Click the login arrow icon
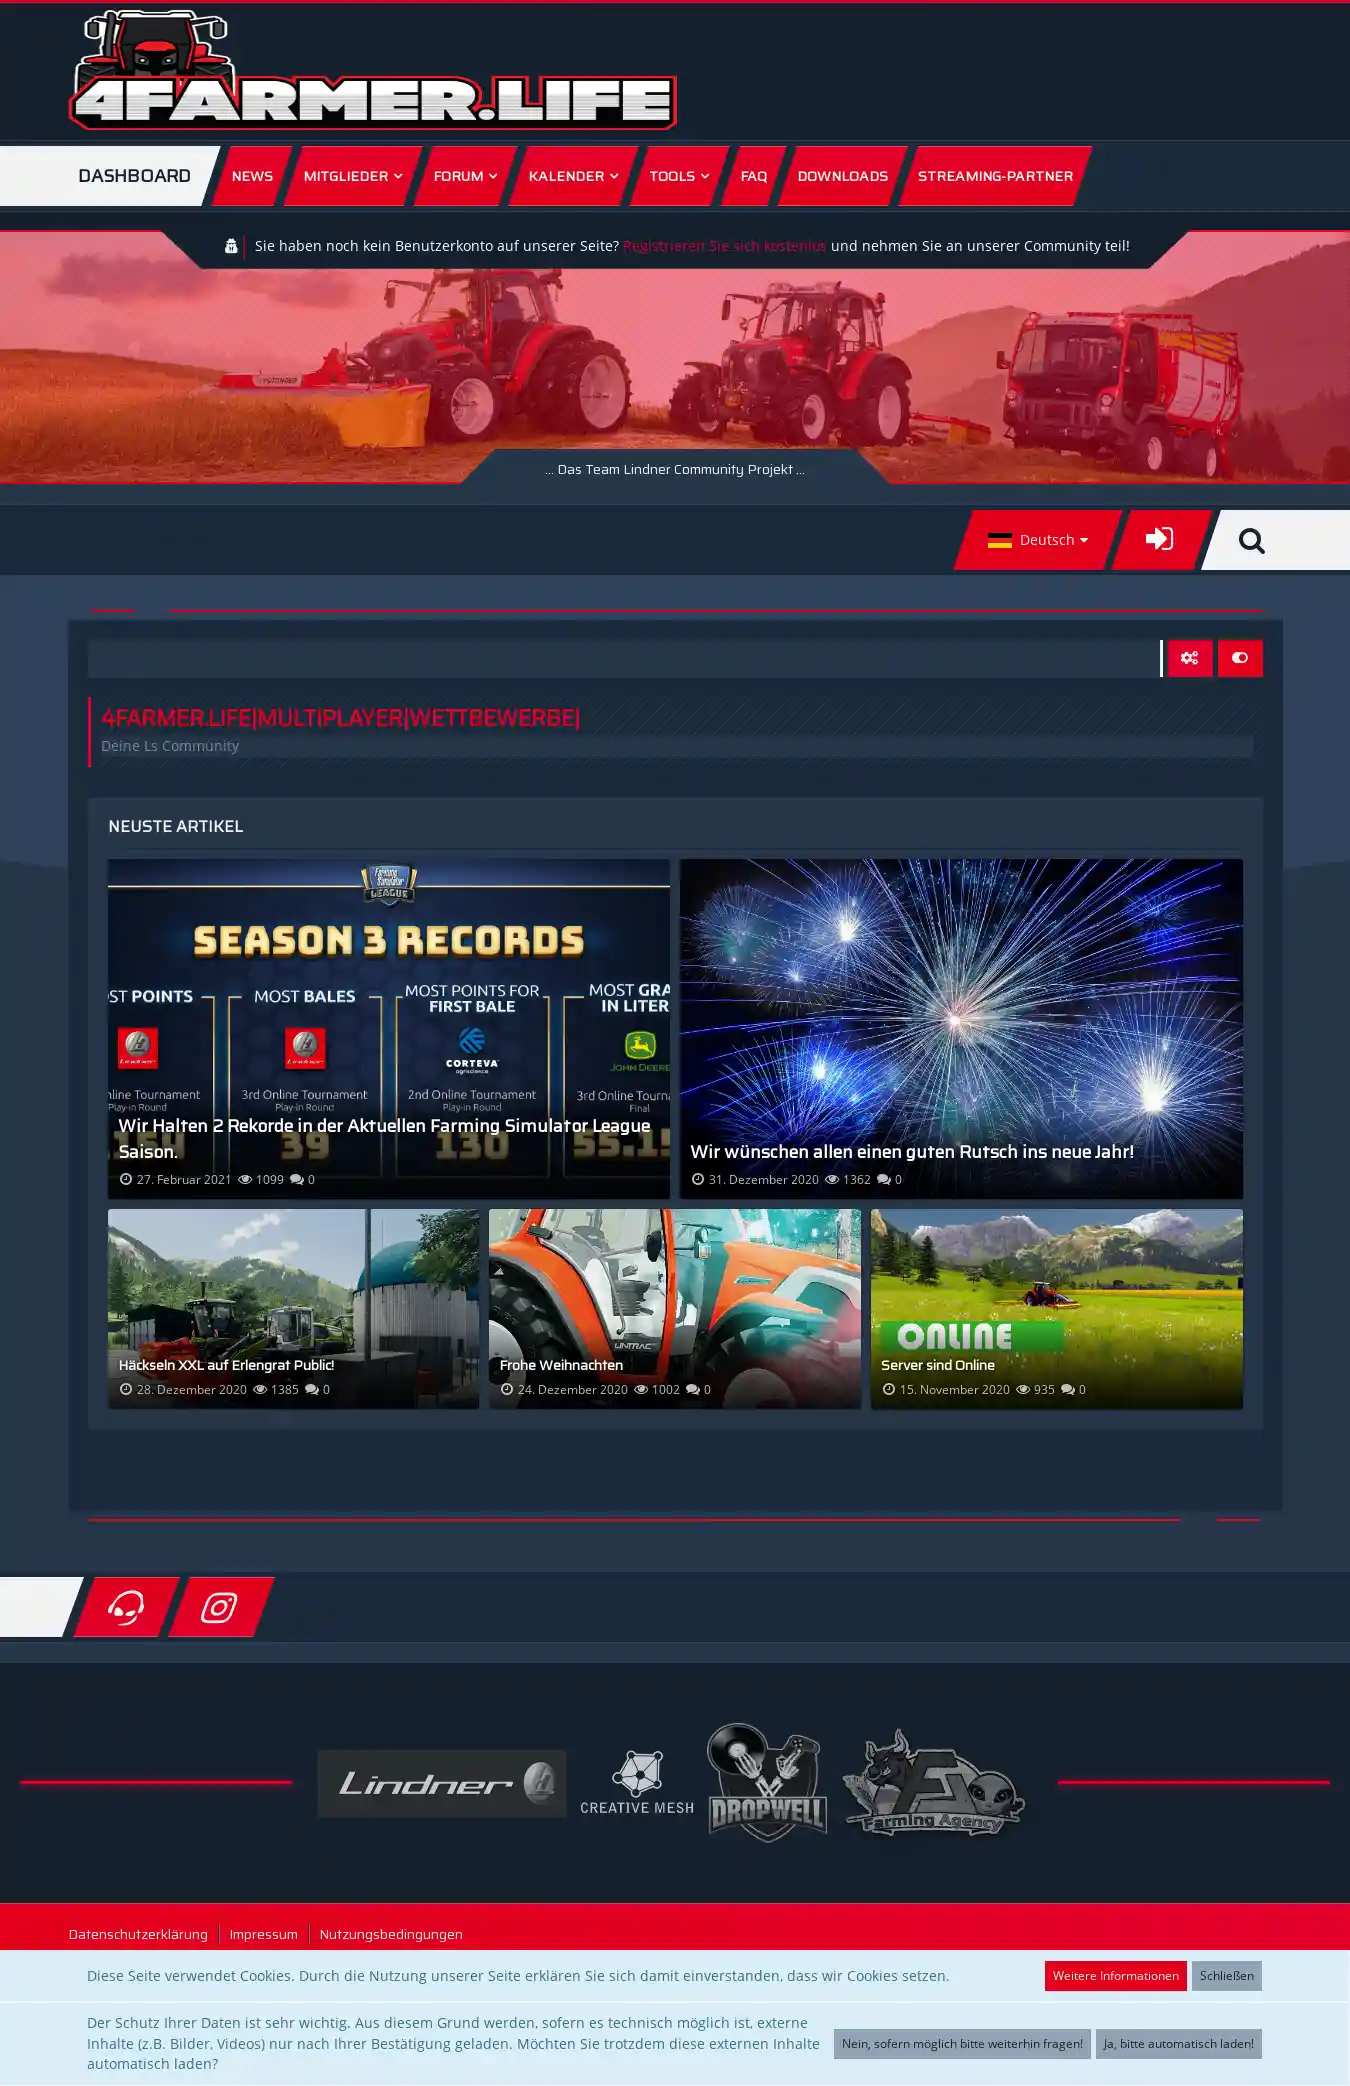This screenshot has width=1350, height=2086. pyautogui.click(x=1159, y=539)
